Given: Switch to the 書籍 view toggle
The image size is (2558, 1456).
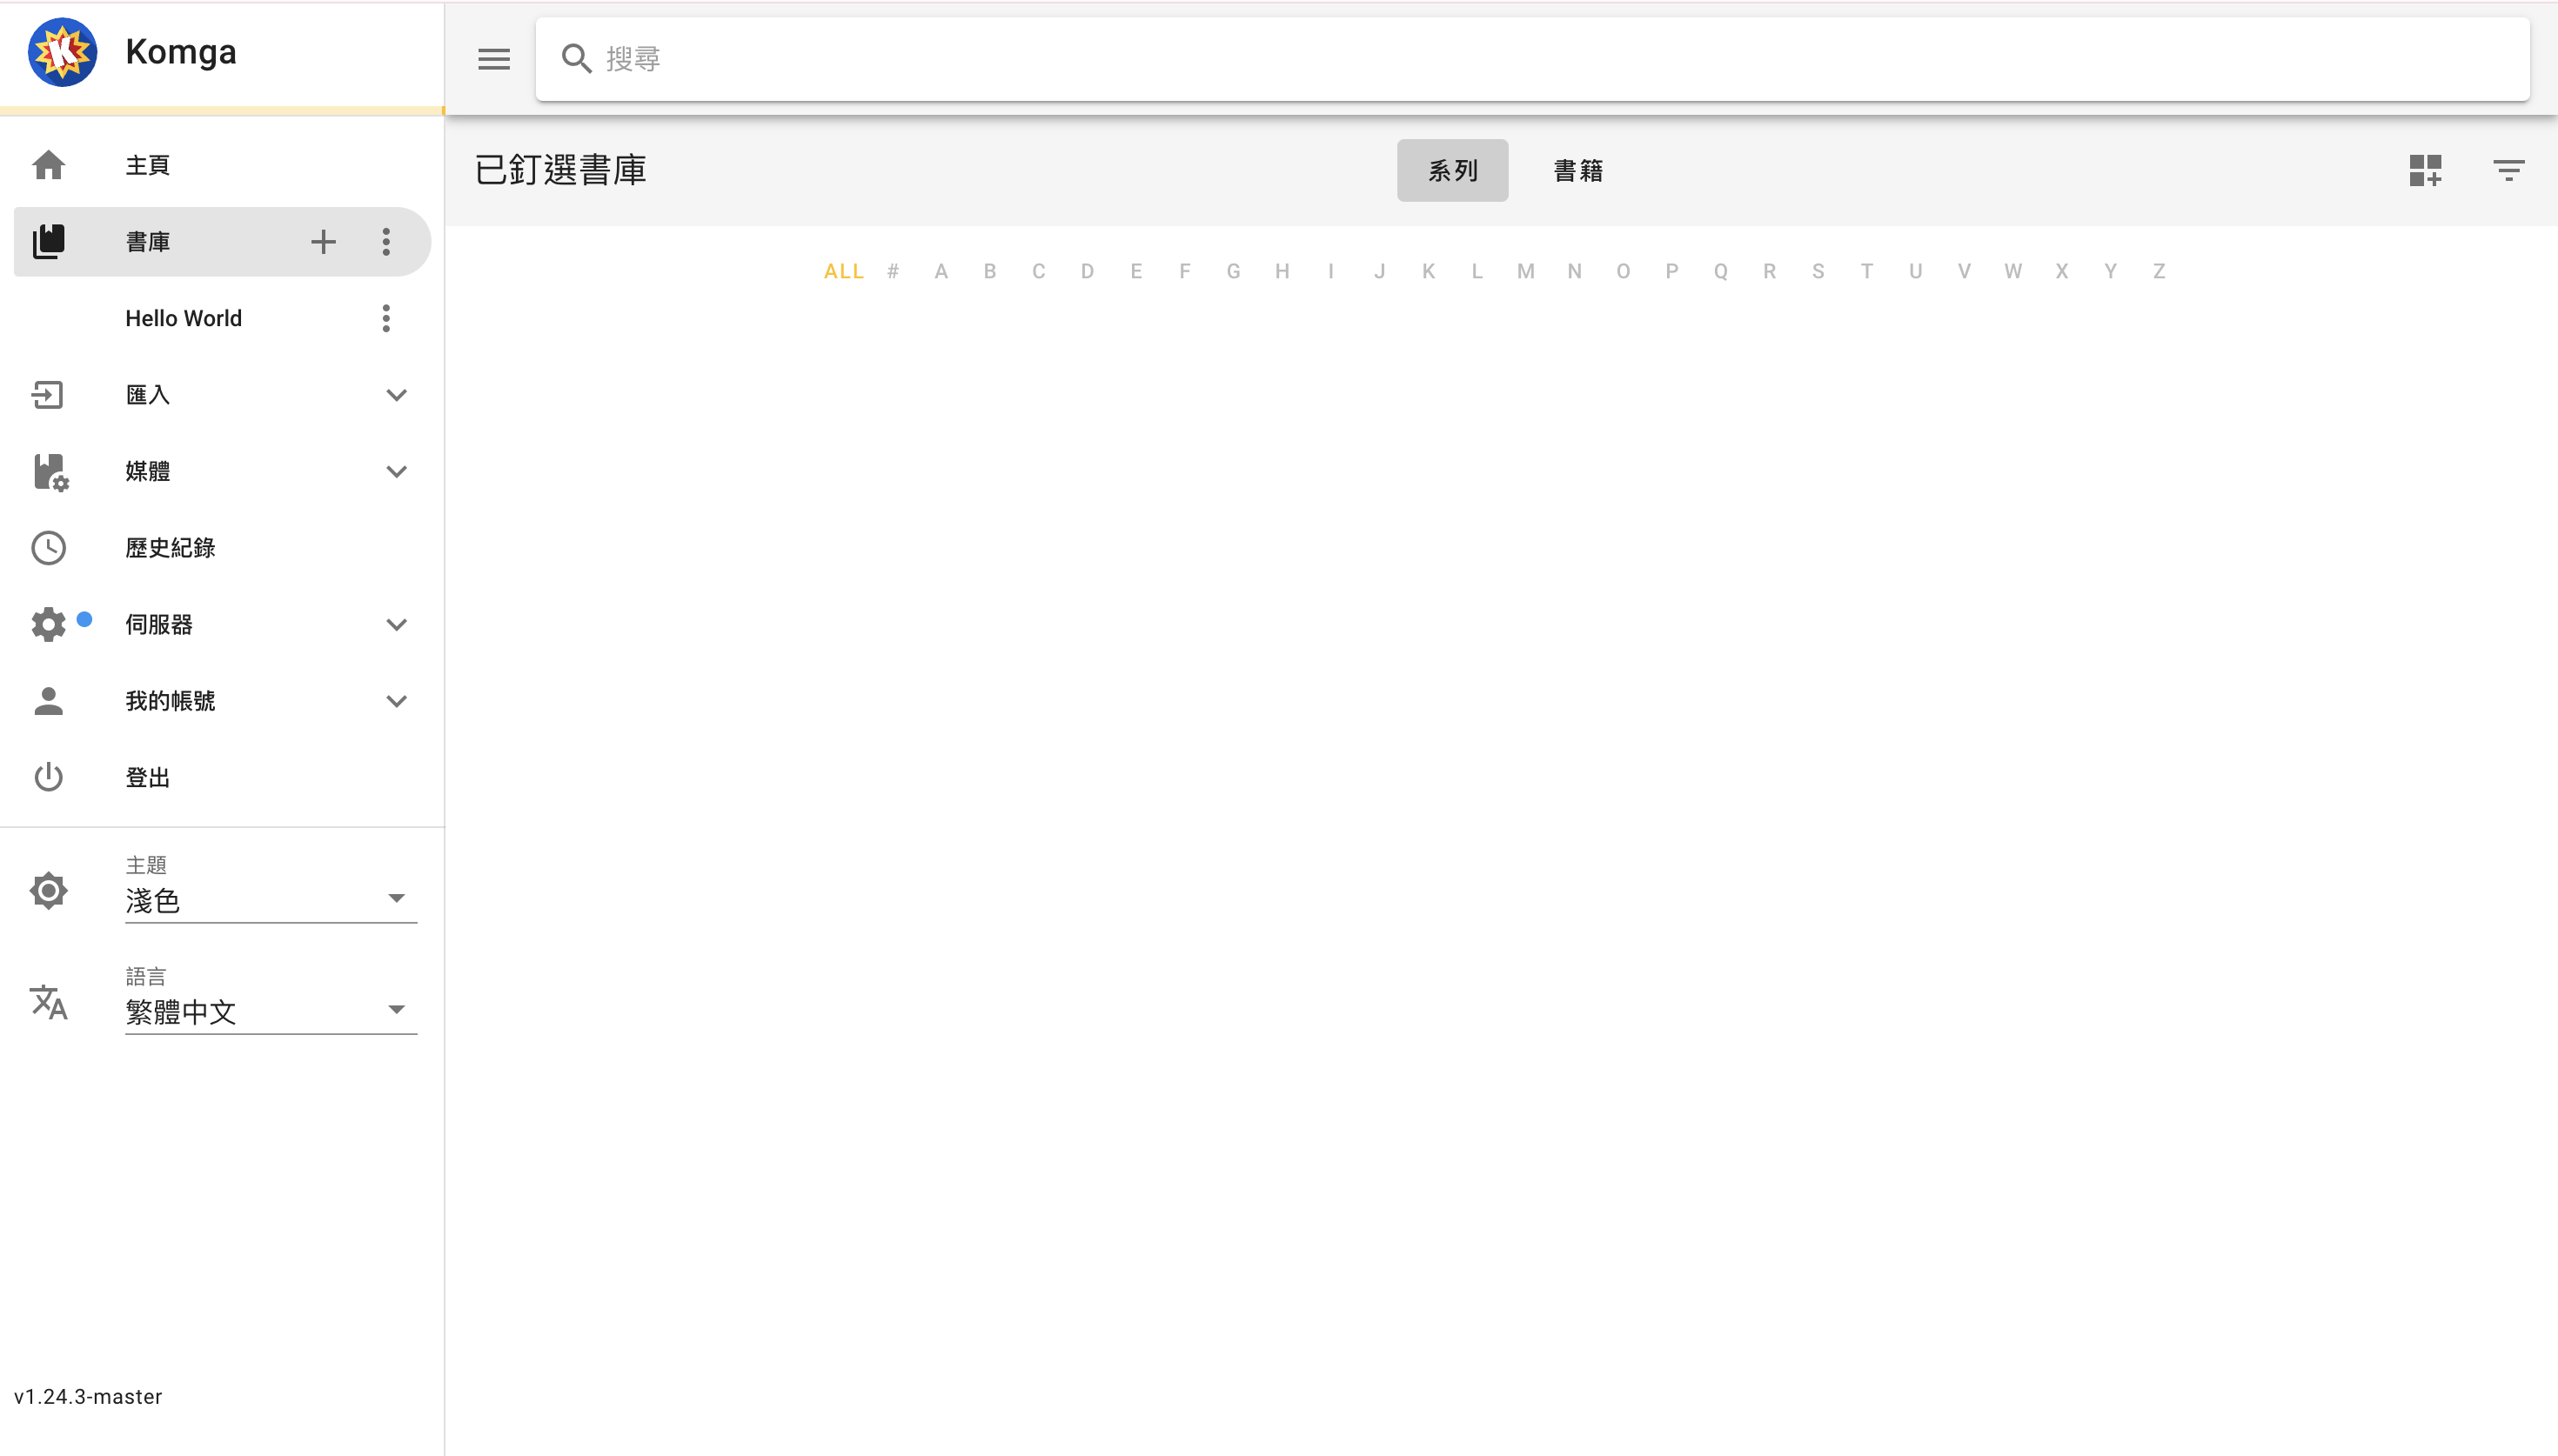Looking at the screenshot, I should 1578,170.
